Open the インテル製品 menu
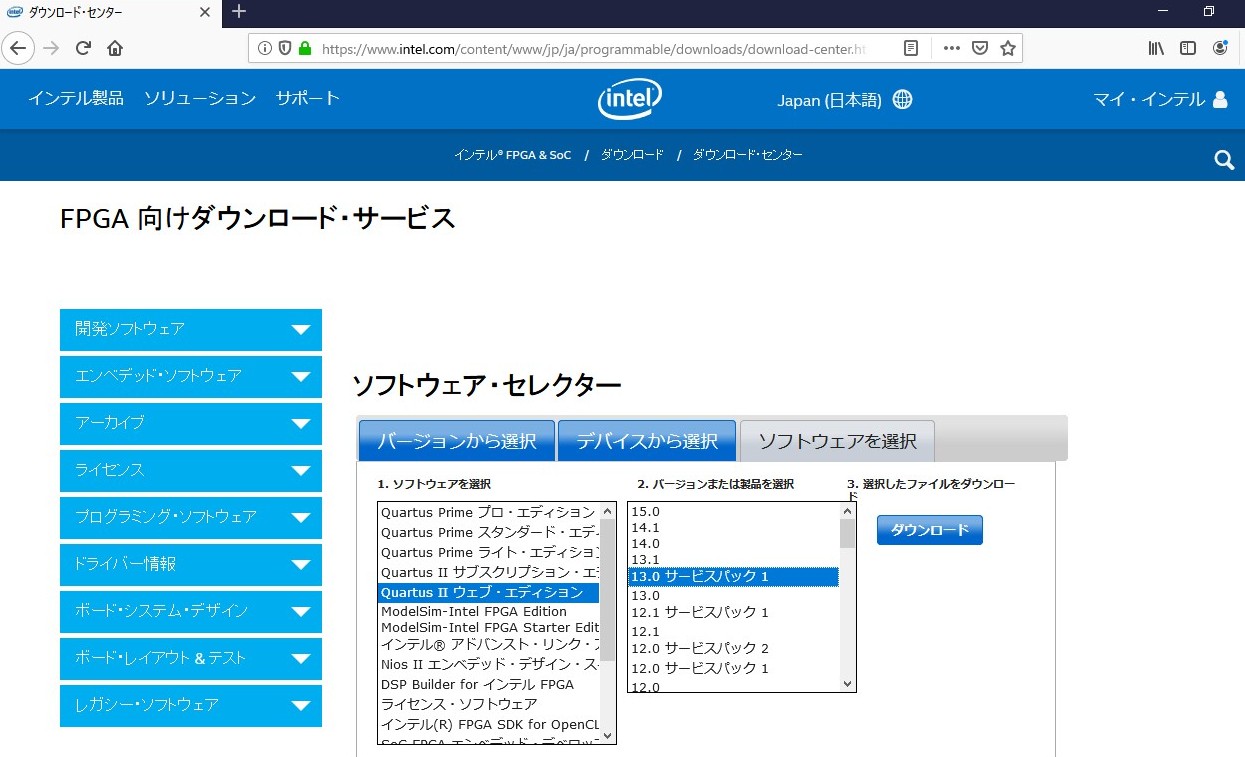Viewport: 1245px width, 757px height. click(76, 98)
